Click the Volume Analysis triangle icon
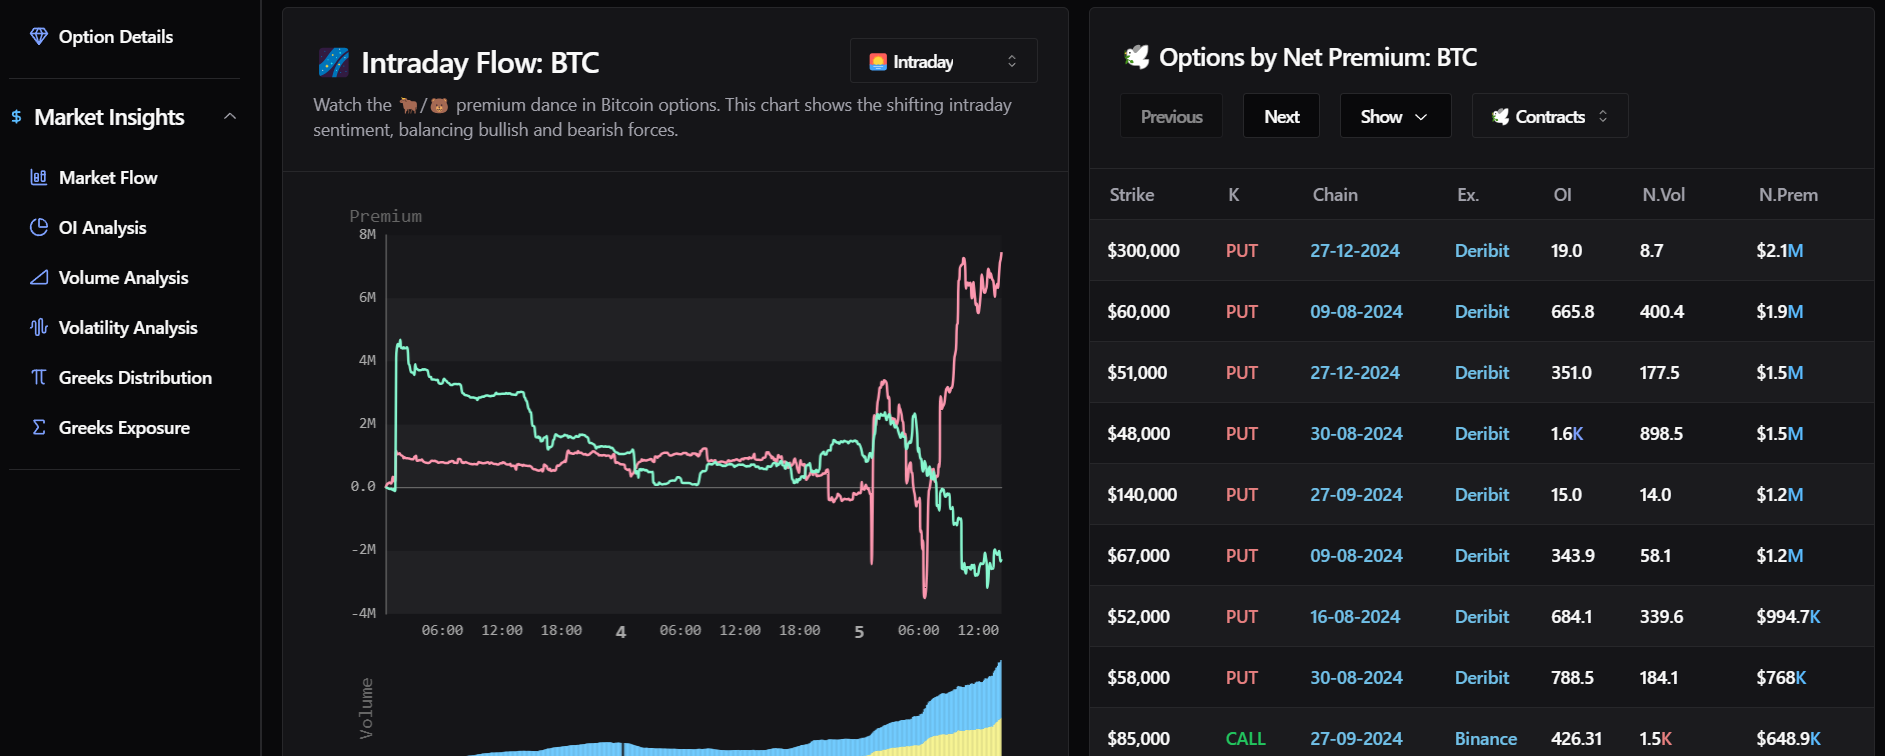The image size is (1885, 756). [39, 277]
